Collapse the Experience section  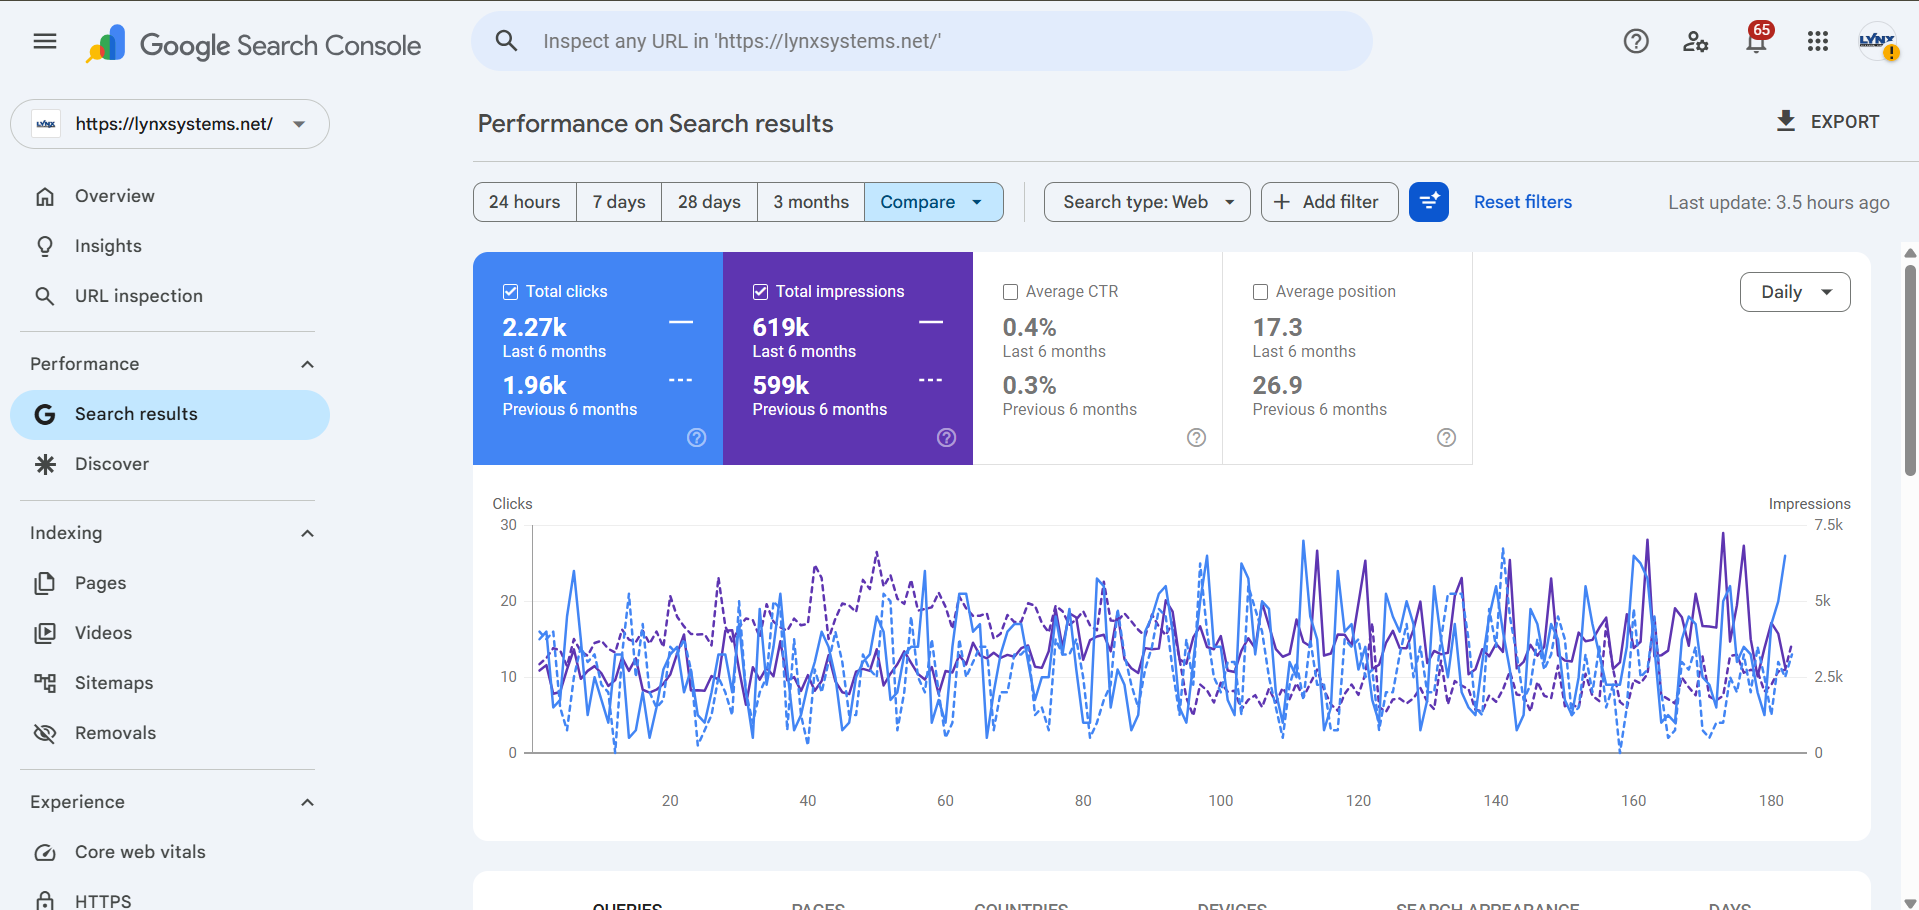pyautogui.click(x=308, y=802)
